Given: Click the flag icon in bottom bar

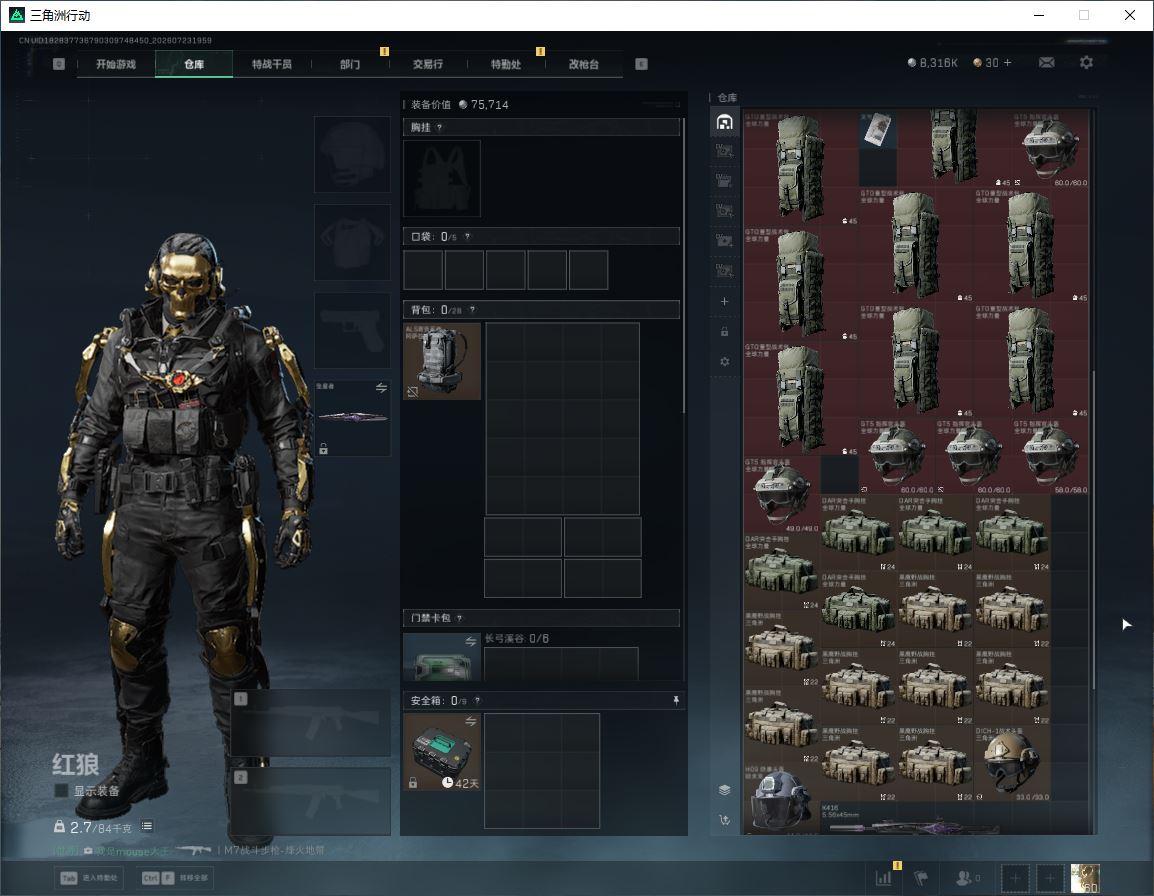Looking at the screenshot, I should click(x=921, y=878).
